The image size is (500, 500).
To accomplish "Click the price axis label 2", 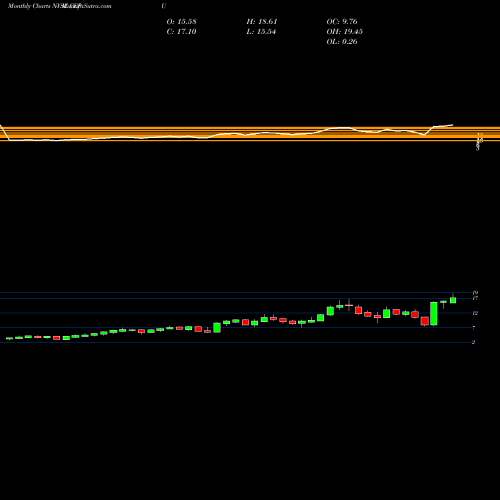I will pyautogui.click(x=473, y=342).
